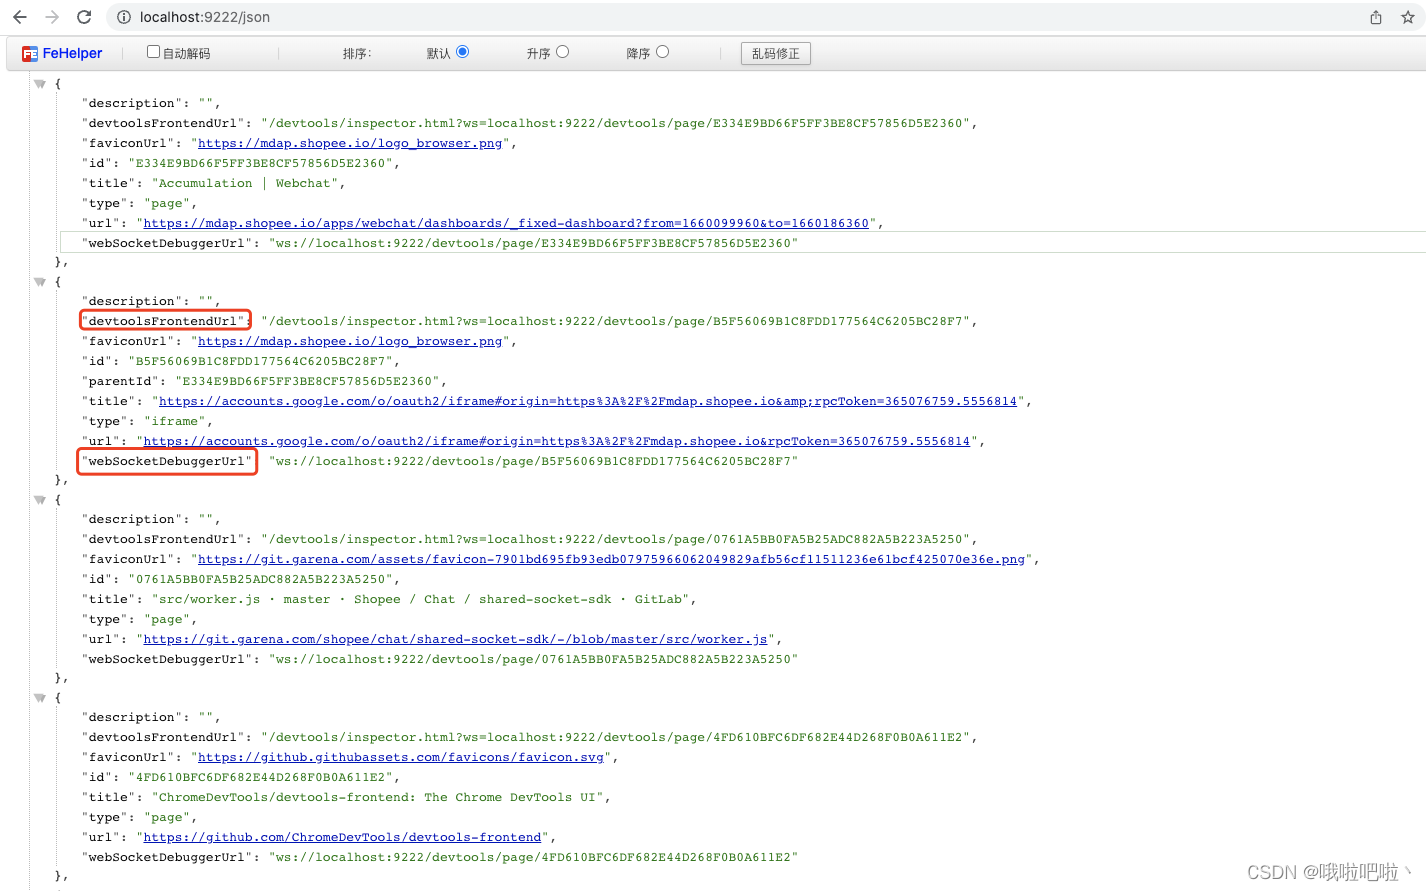Collapse the first JSON object (Accumulation | Webchat)

40,84
